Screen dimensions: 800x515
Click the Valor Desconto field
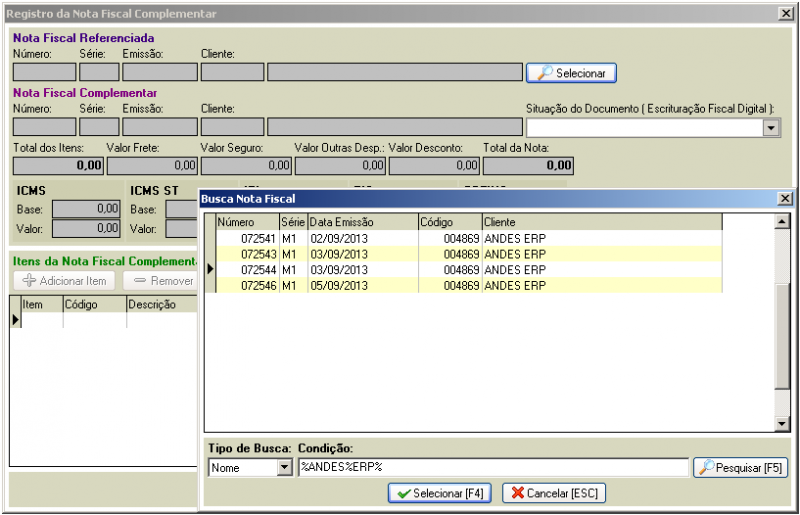click(x=434, y=165)
